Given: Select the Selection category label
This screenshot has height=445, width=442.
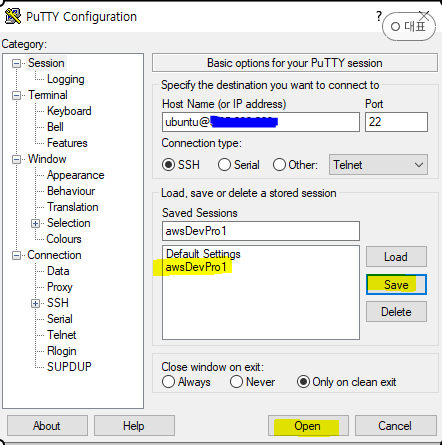Looking at the screenshot, I should [x=68, y=223].
